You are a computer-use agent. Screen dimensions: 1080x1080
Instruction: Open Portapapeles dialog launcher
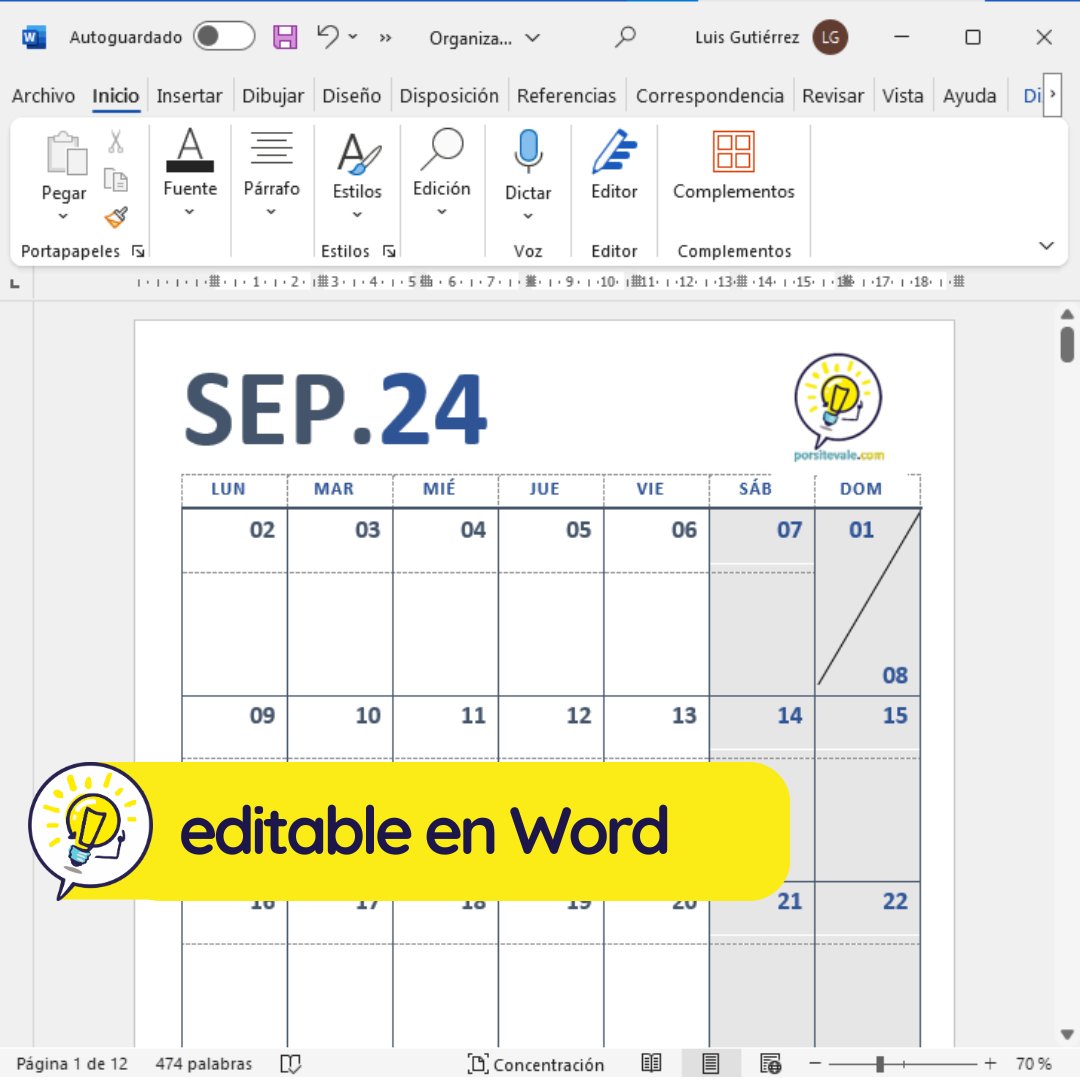click(138, 251)
